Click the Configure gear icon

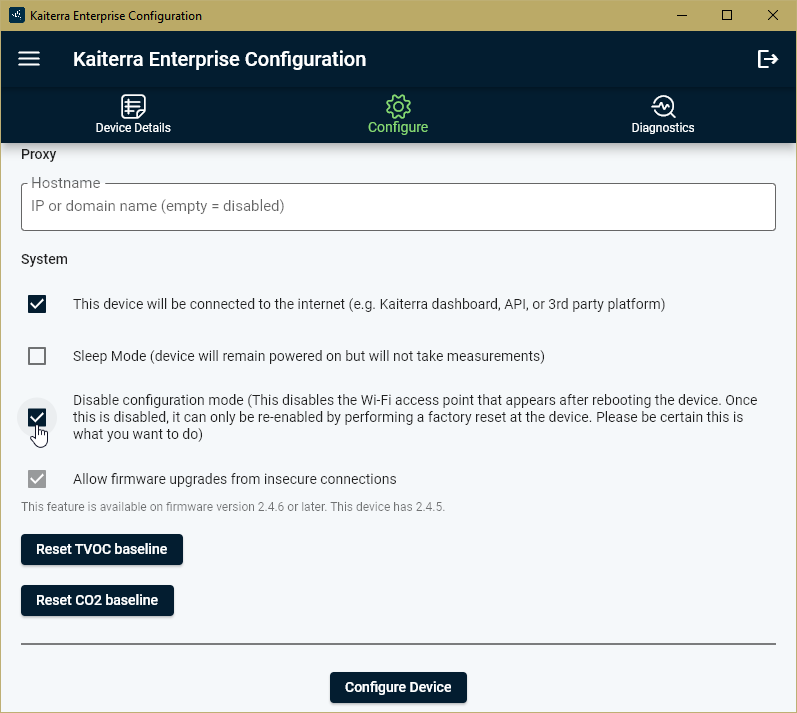398,106
